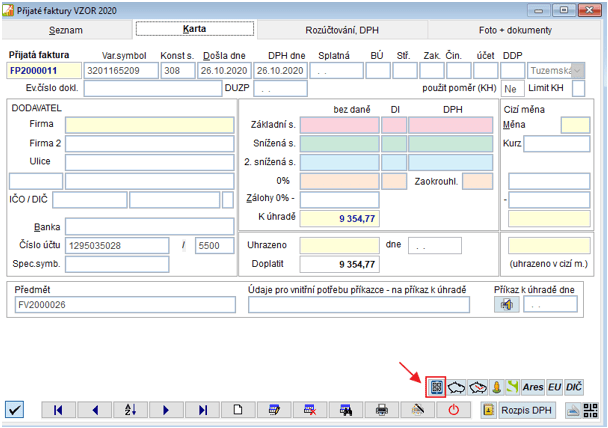Click the edit record pencil icon
This screenshot has width=608, height=428.
point(274,410)
